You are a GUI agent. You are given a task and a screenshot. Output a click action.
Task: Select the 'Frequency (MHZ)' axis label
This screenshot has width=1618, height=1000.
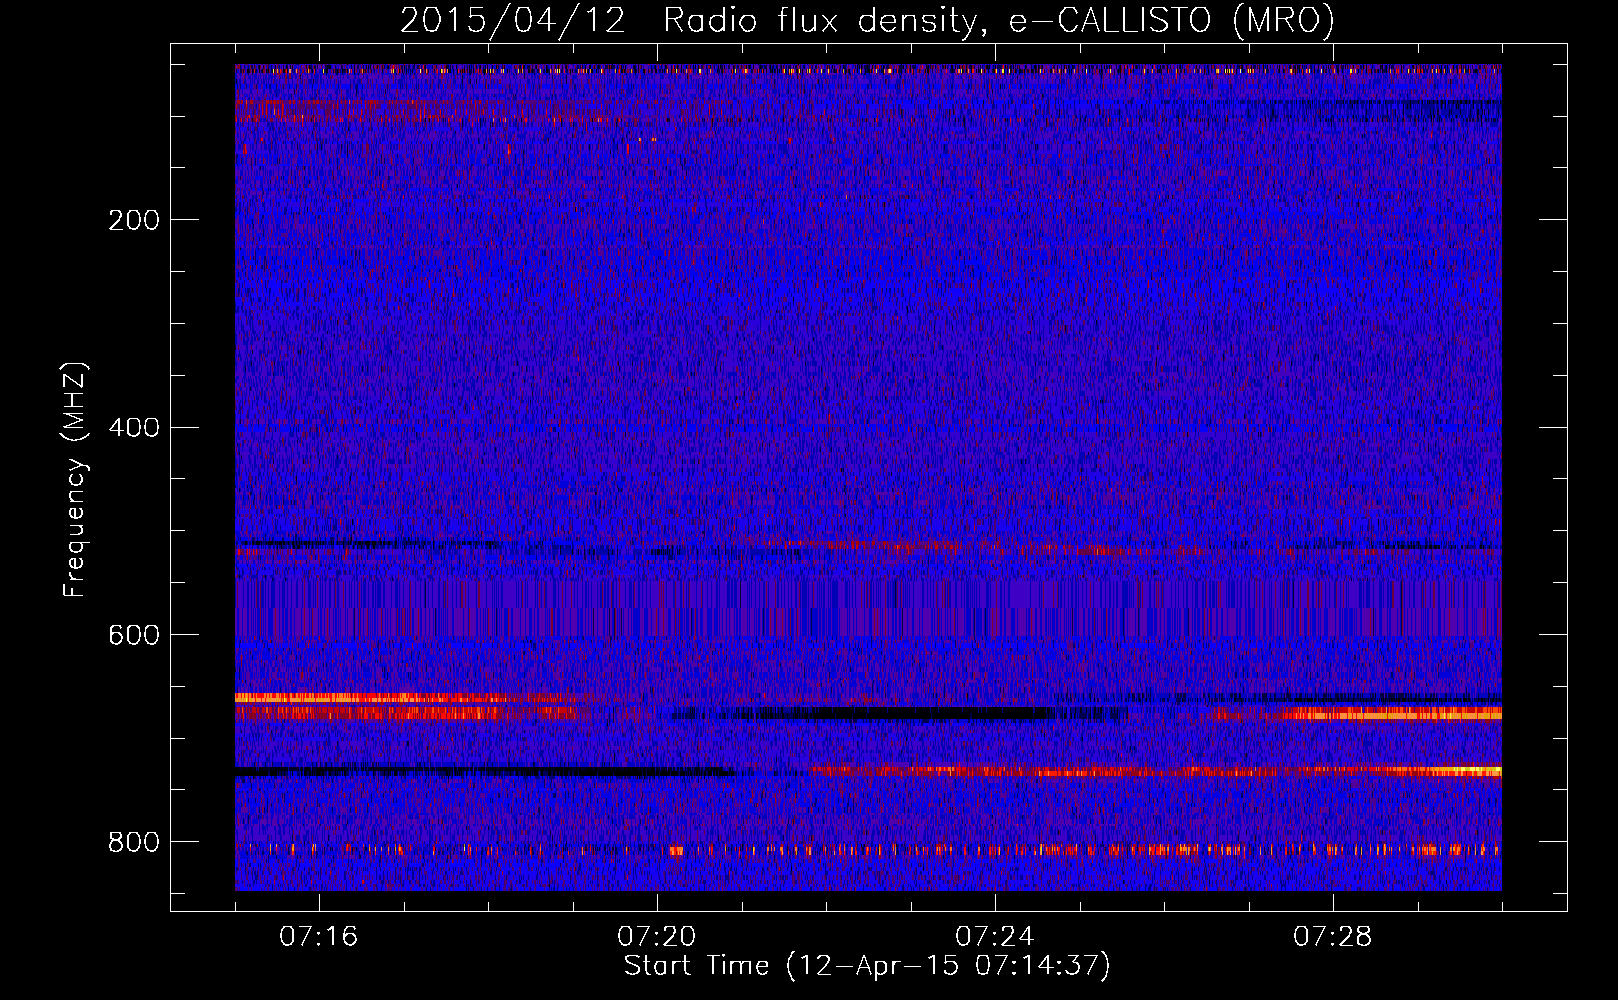click(75, 480)
